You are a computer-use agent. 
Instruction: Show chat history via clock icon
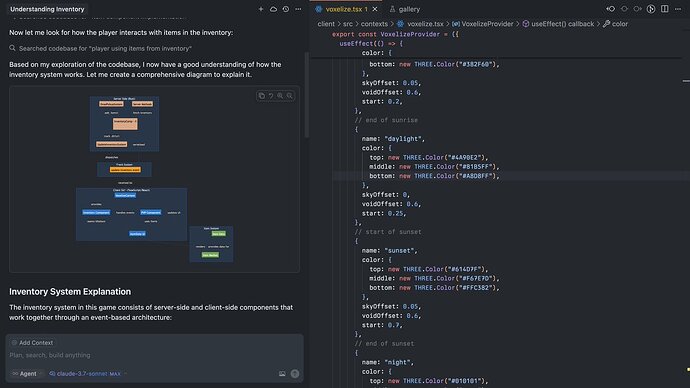(286, 9)
